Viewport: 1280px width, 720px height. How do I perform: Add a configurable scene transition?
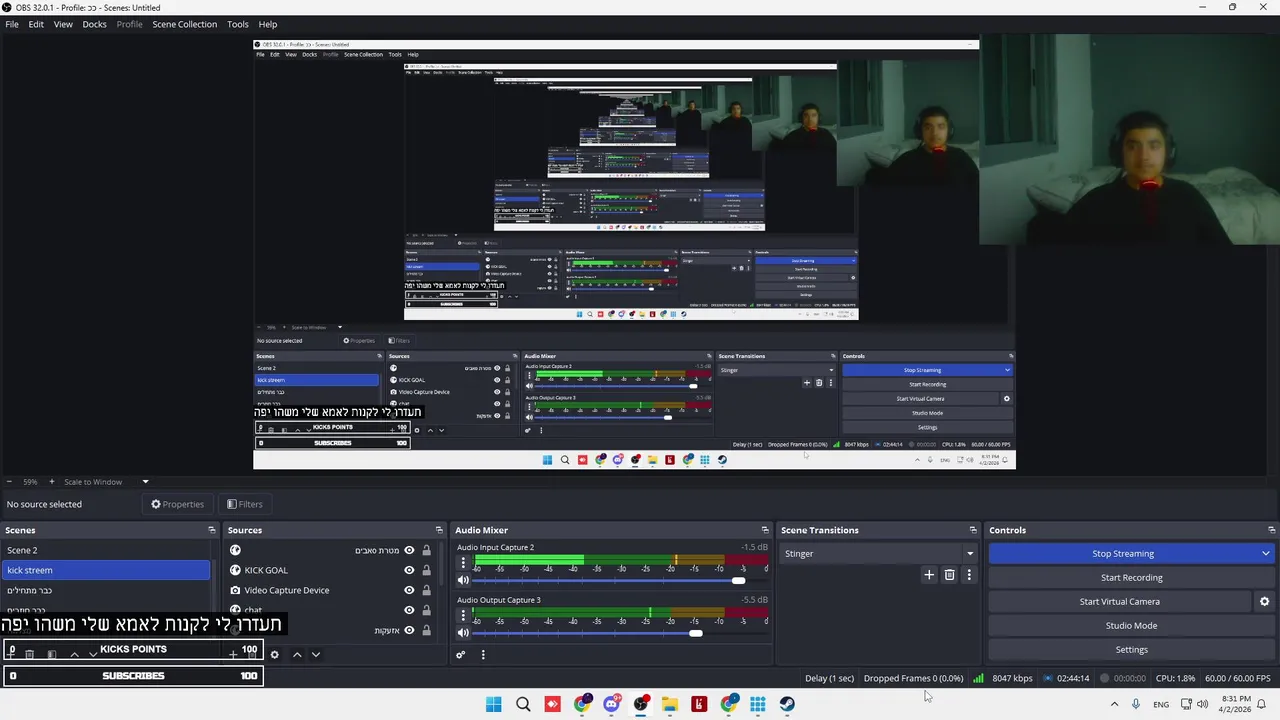tap(929, 575)
